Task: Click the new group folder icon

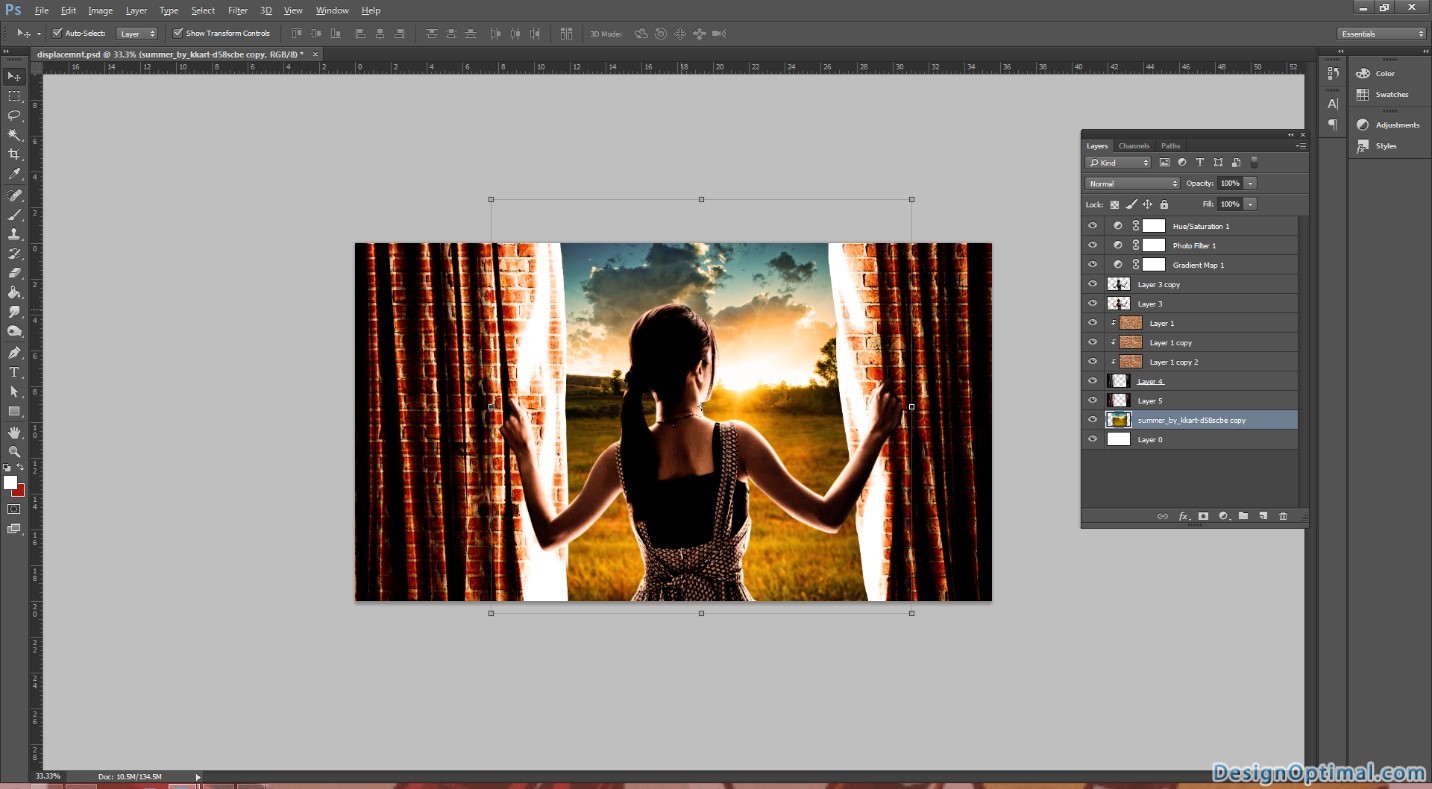Action: 1243,516
